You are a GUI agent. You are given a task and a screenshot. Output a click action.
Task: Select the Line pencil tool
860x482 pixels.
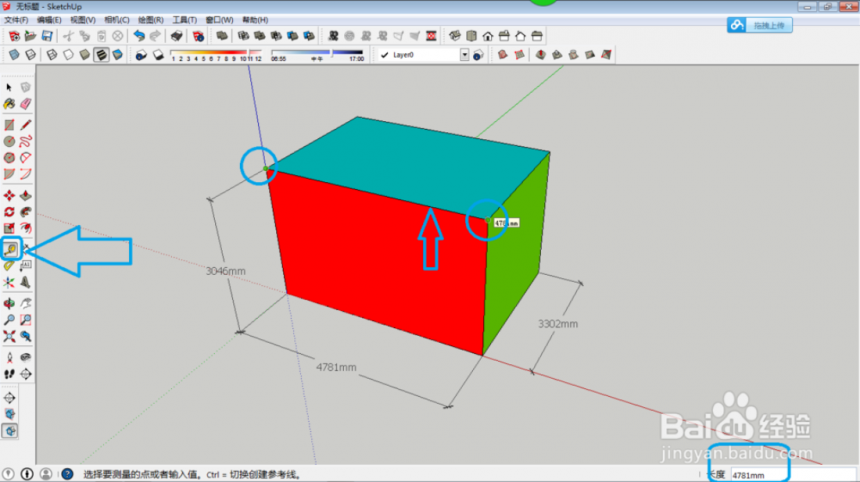[x=26, y=125]
